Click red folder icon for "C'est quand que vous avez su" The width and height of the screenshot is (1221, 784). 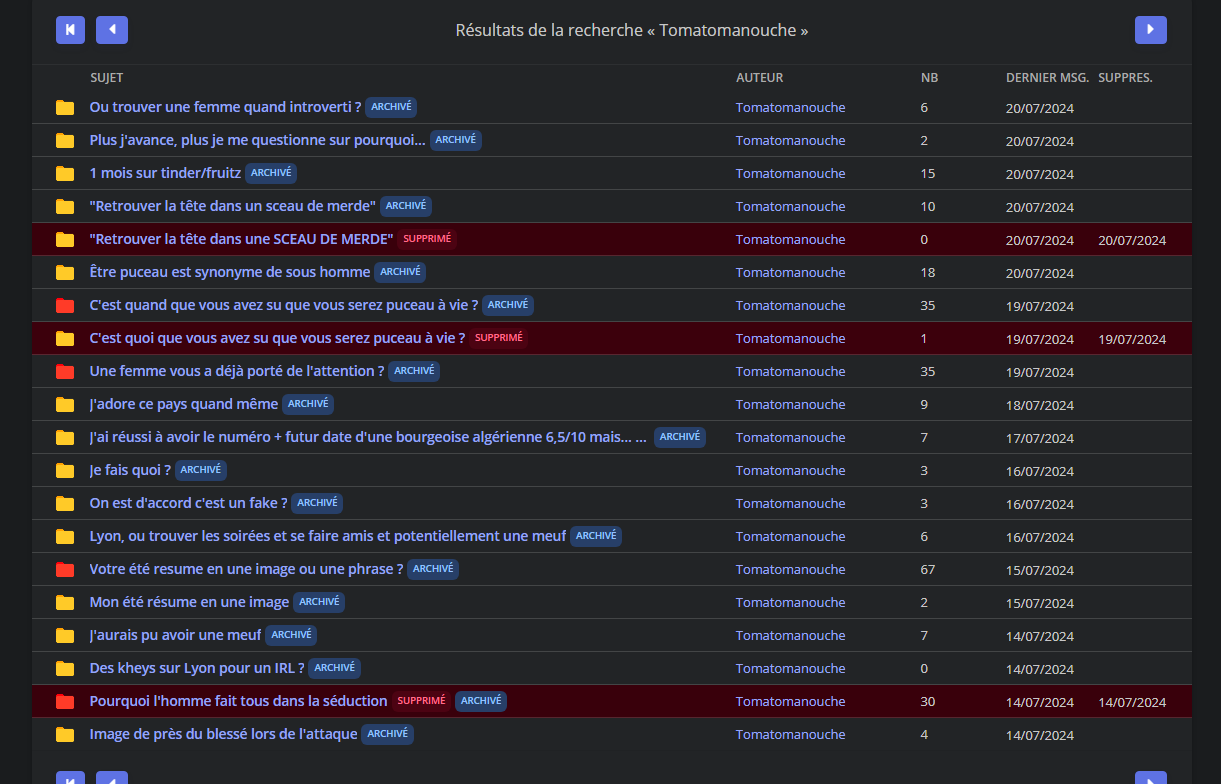pyautogui.click(x=65, y=306)
